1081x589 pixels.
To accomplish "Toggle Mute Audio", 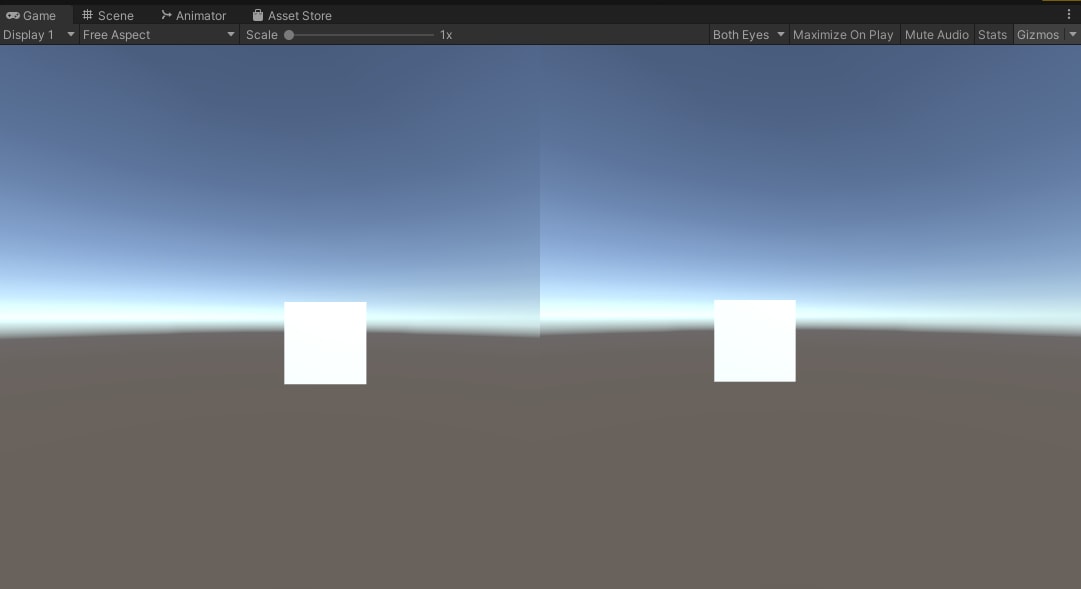I will (936, 34).
